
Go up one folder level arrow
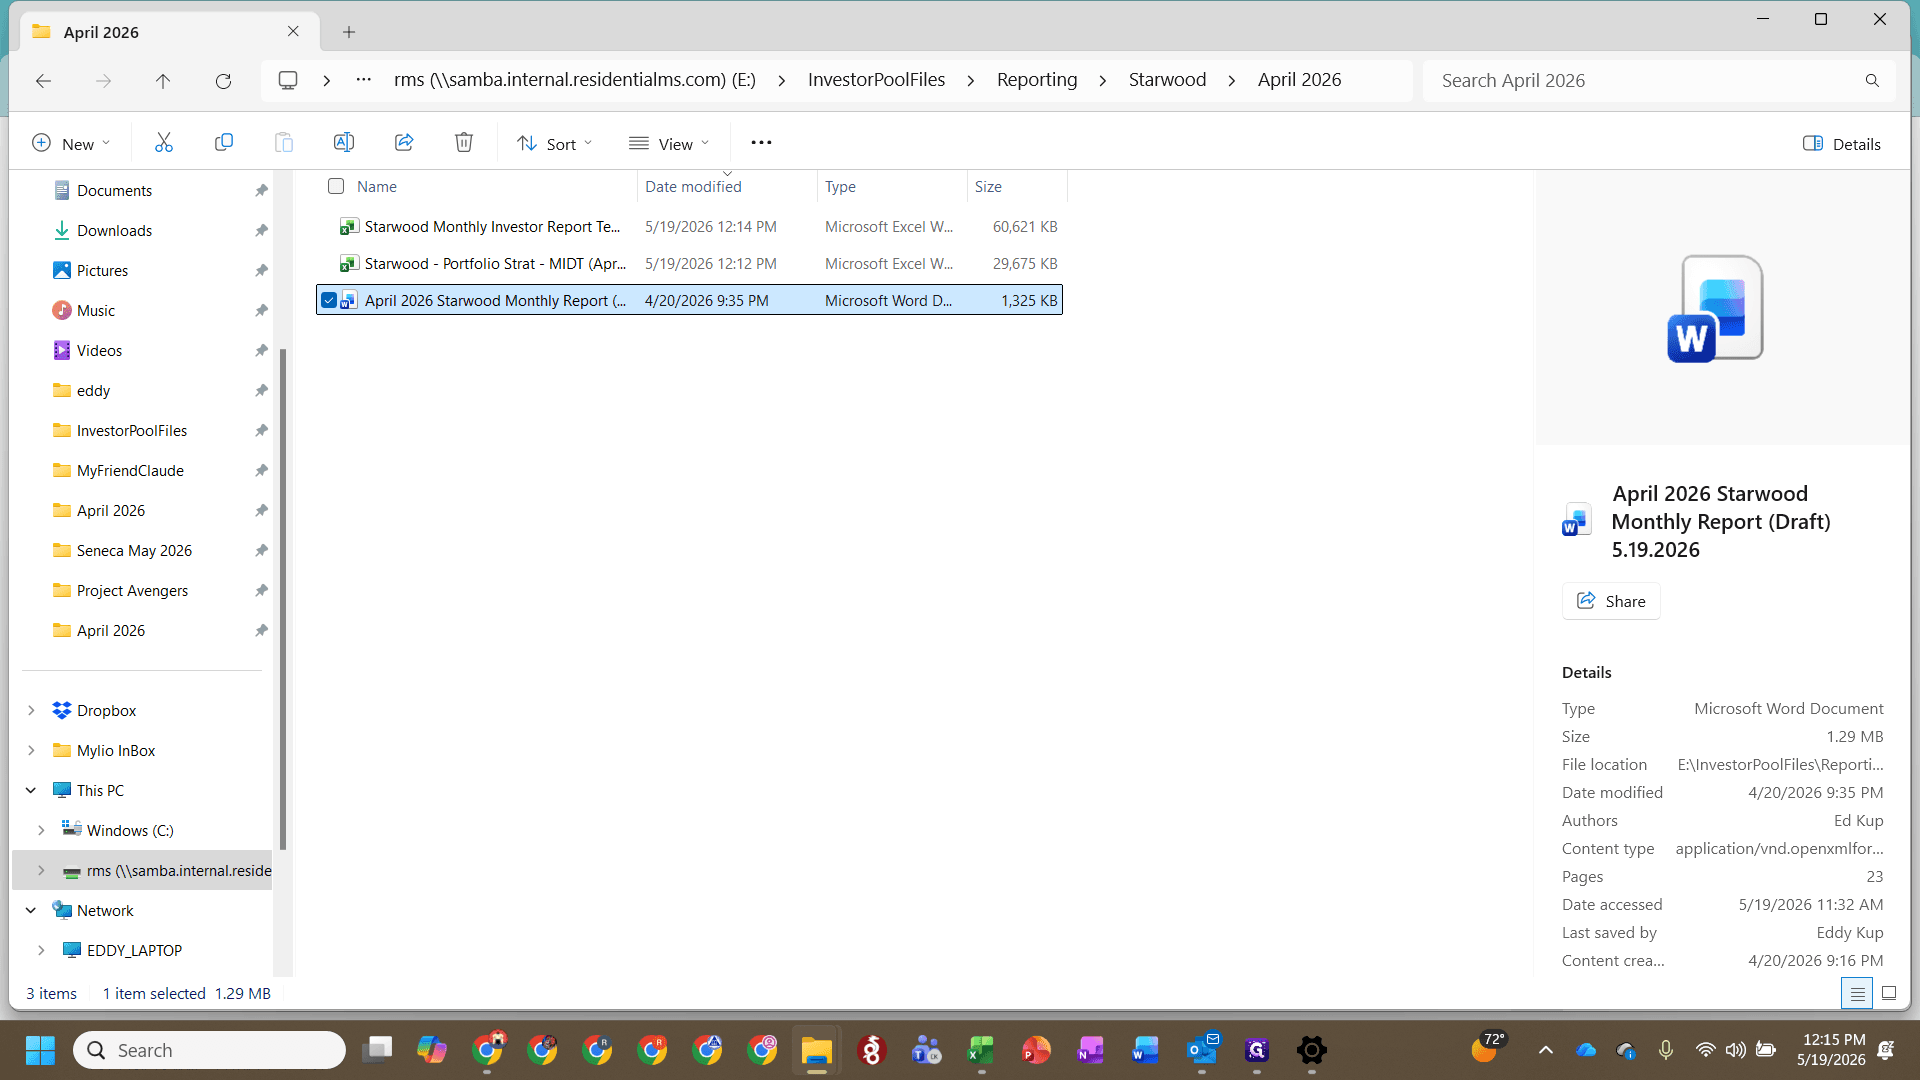[163, 81]
